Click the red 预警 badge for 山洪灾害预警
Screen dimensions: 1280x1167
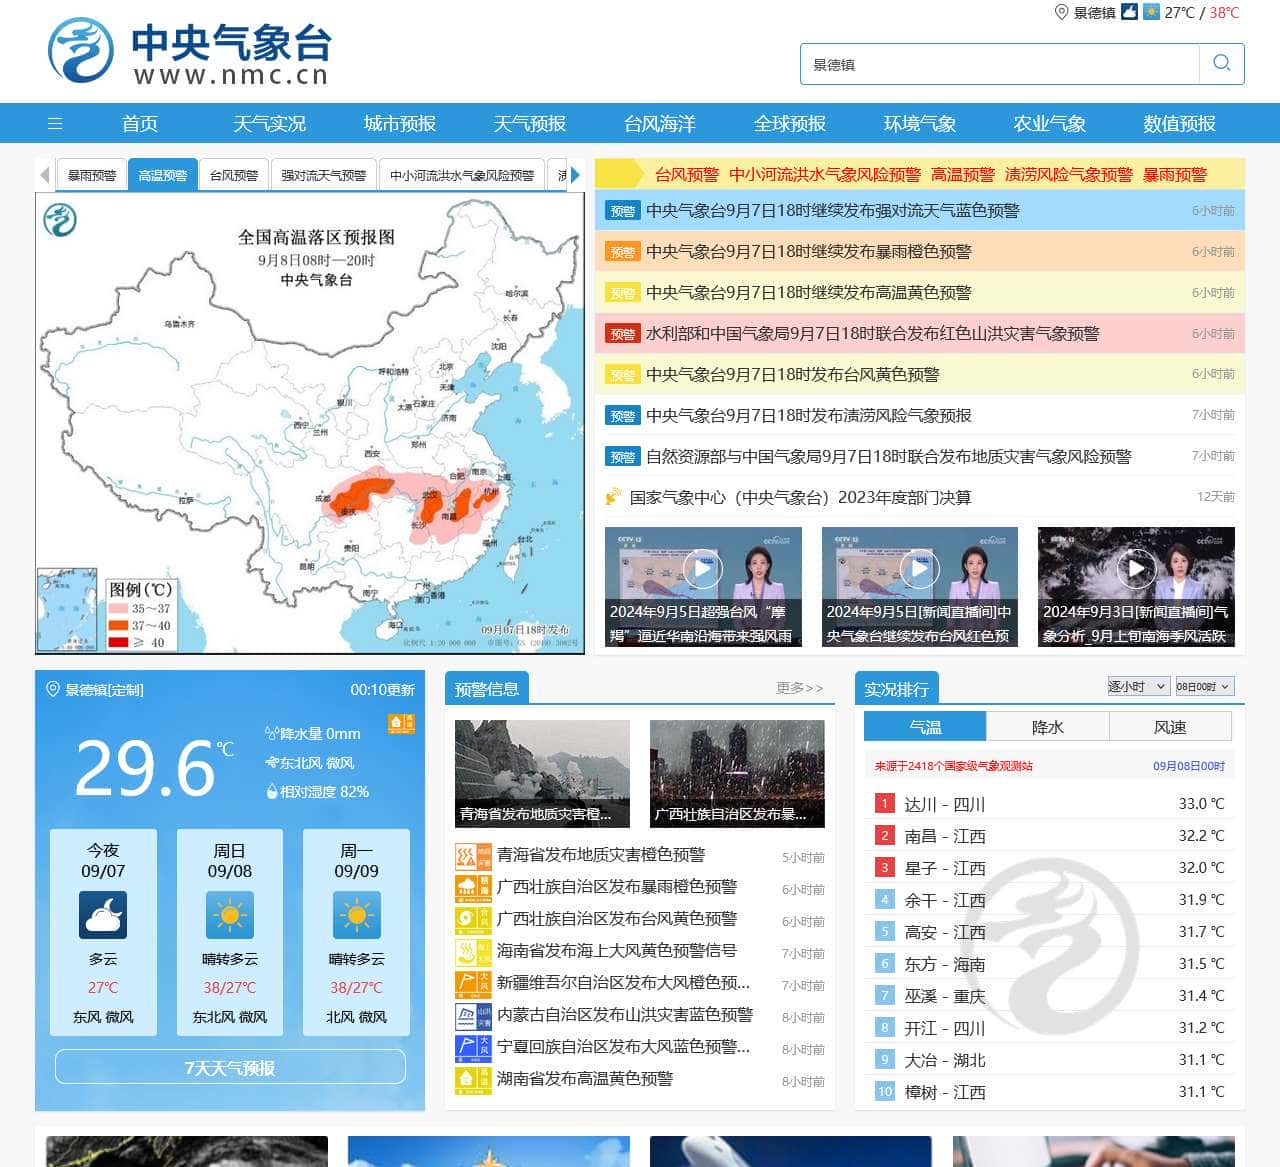[x=622, y=334]
